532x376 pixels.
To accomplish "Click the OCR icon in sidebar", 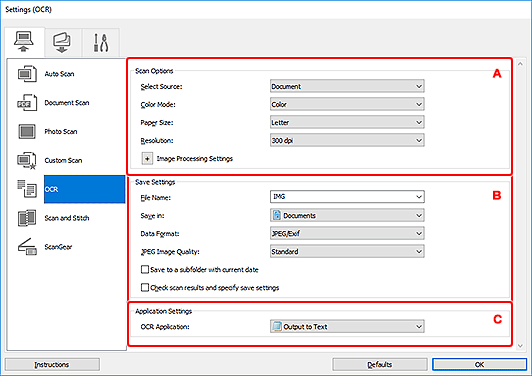I will [x=27, y=189].
